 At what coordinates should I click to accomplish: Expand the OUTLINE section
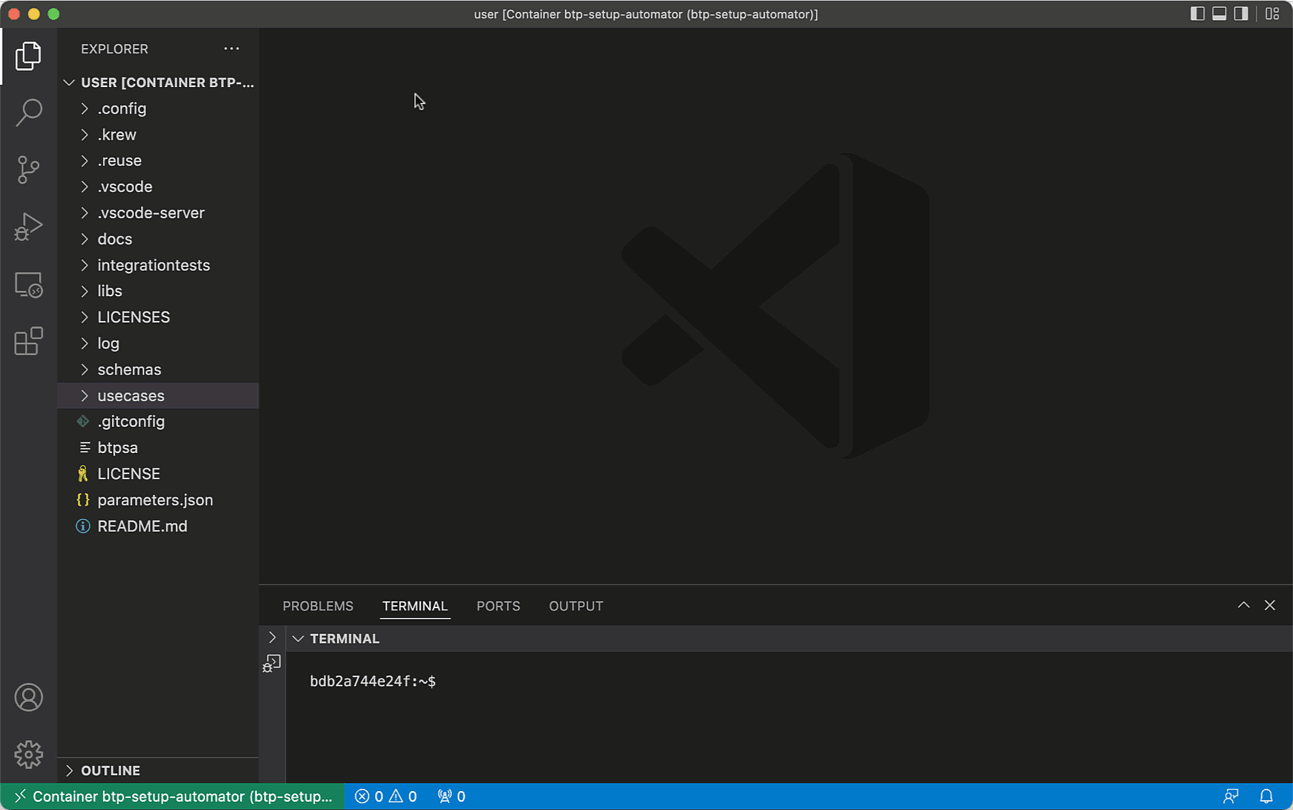[158, 770]
